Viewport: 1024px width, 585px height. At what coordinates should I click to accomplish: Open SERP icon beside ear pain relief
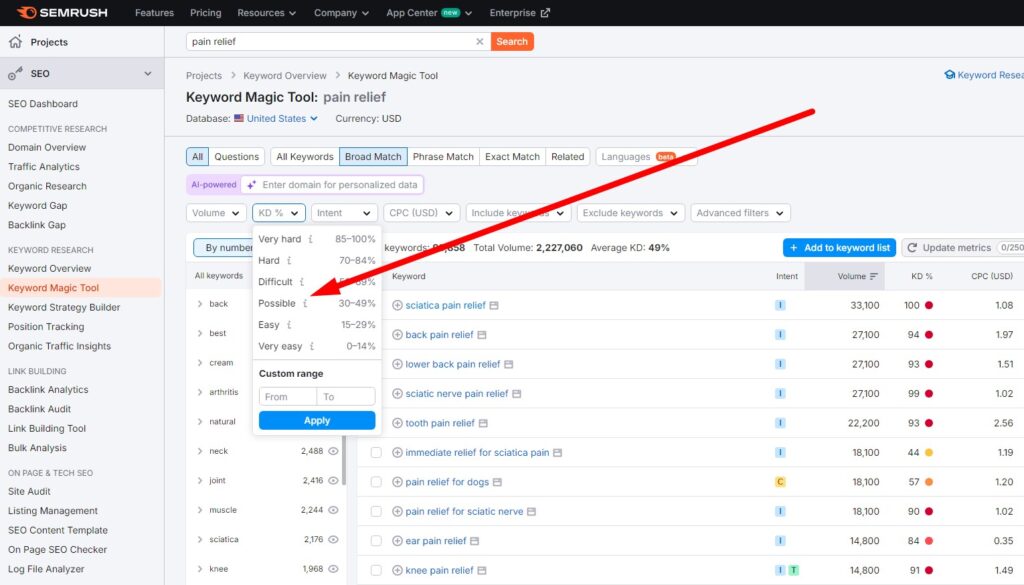(x=474, y=541)
